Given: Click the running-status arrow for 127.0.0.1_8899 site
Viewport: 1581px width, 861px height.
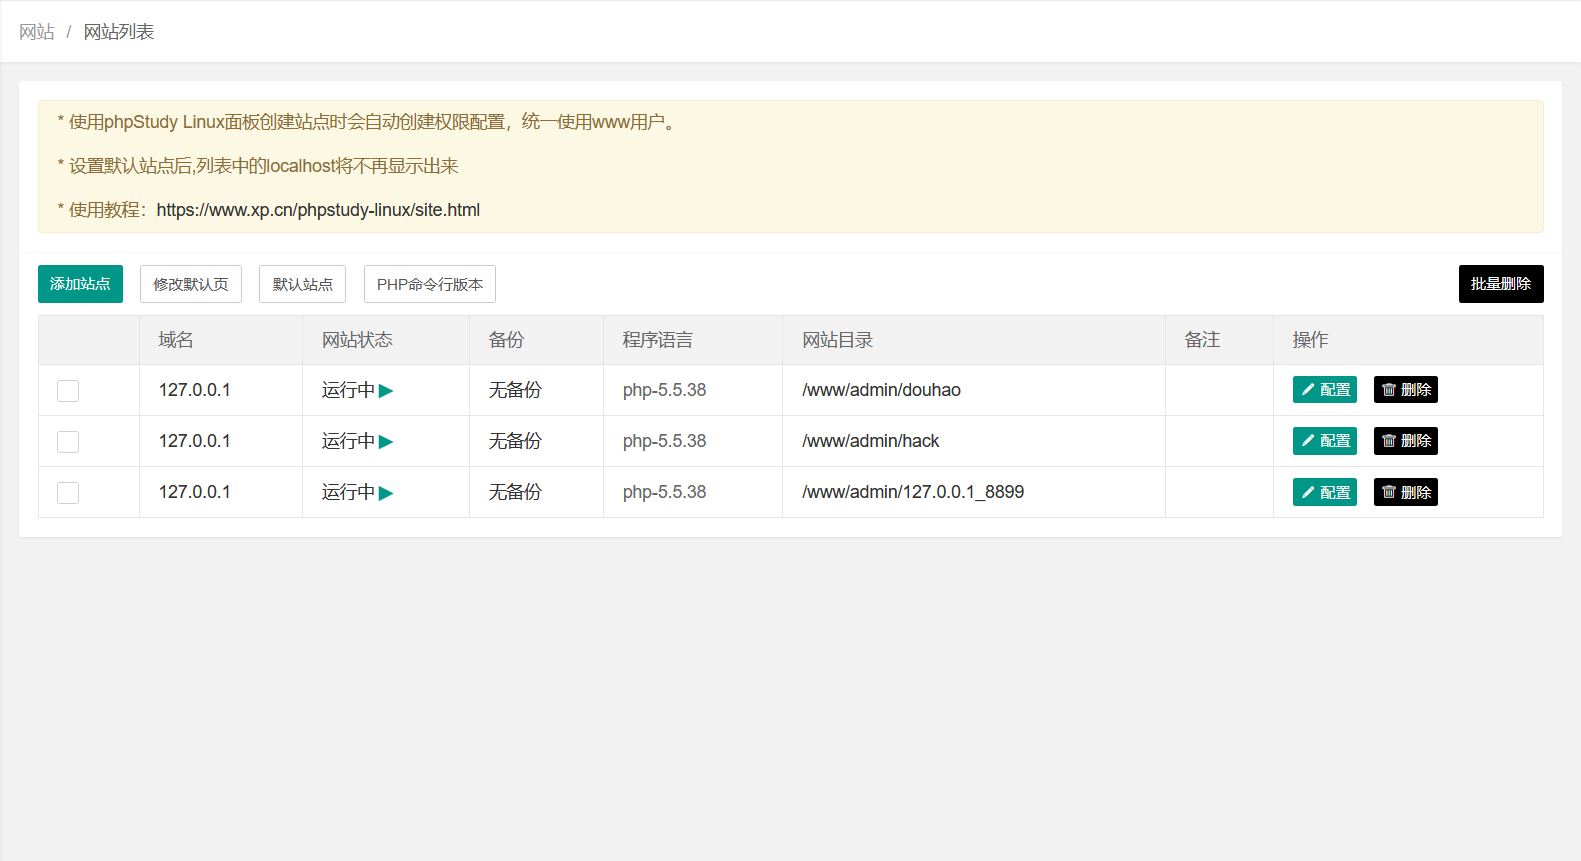Looking at the screenshot, I should (386, 493).
